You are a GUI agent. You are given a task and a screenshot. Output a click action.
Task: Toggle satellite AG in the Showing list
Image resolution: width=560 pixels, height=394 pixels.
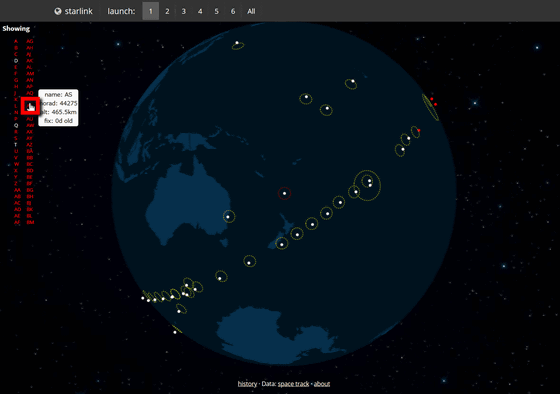point(30,41)
